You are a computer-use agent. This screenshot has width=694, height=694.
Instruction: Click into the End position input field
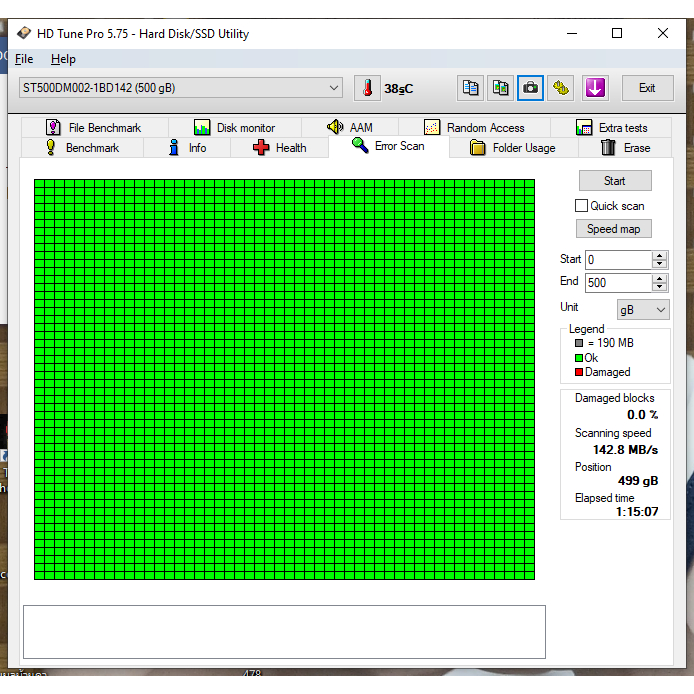coord(617,282)
